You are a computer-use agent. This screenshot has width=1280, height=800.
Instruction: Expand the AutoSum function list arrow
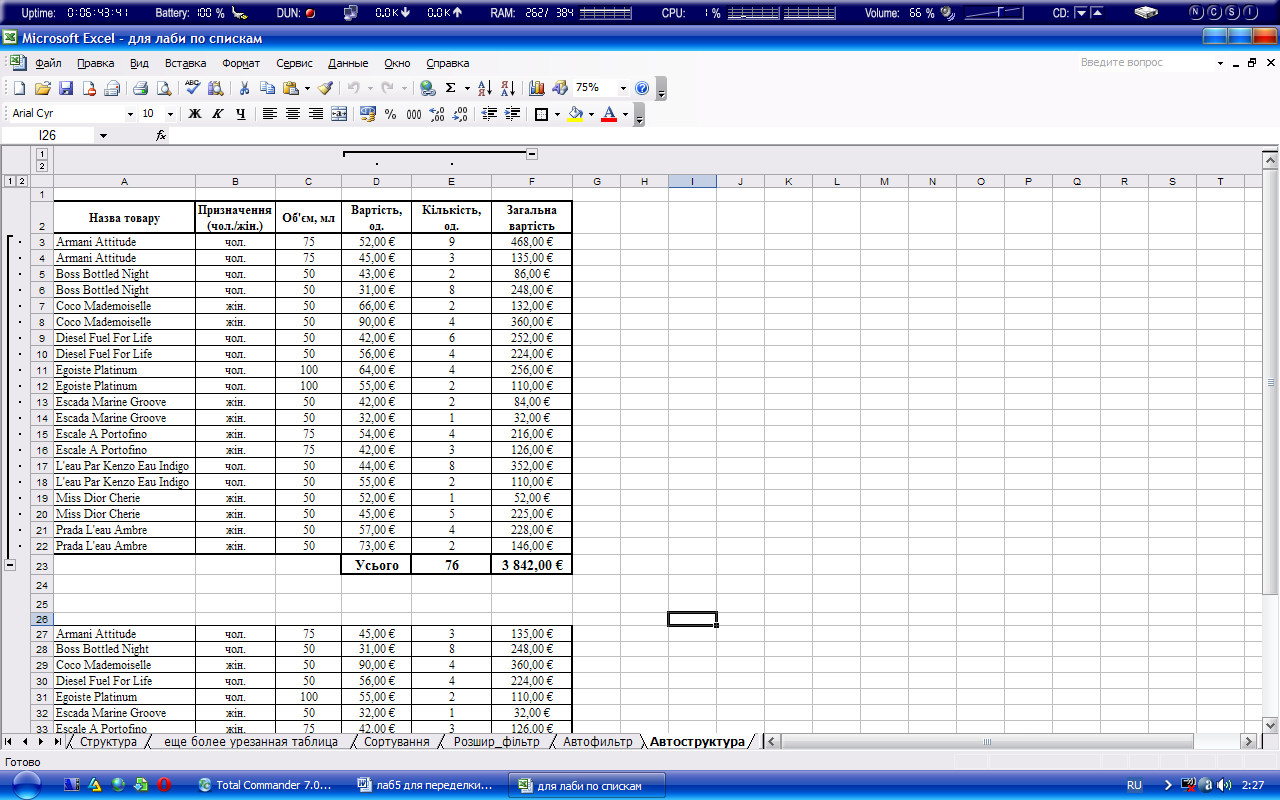[467, 88]
